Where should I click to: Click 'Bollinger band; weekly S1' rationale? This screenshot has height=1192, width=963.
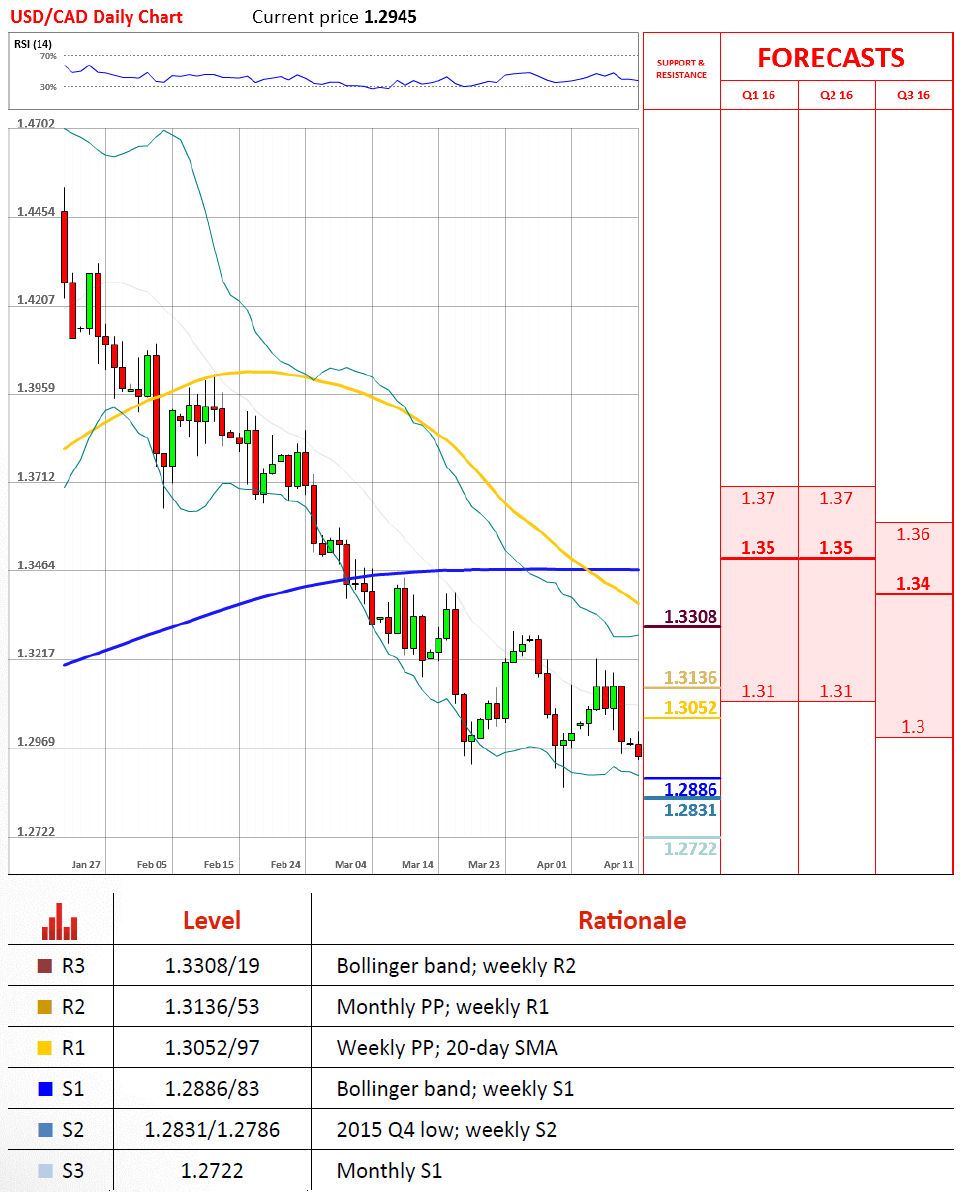455,1089
